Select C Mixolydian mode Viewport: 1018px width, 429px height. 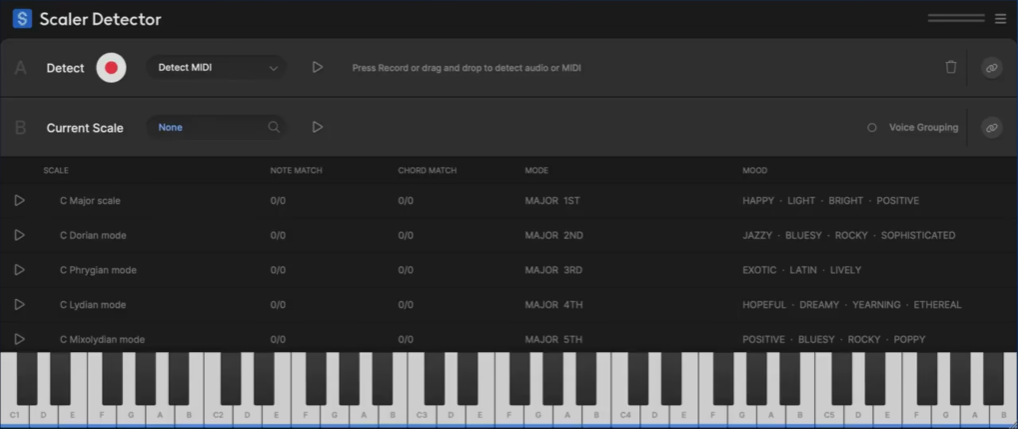pos(102,339)
